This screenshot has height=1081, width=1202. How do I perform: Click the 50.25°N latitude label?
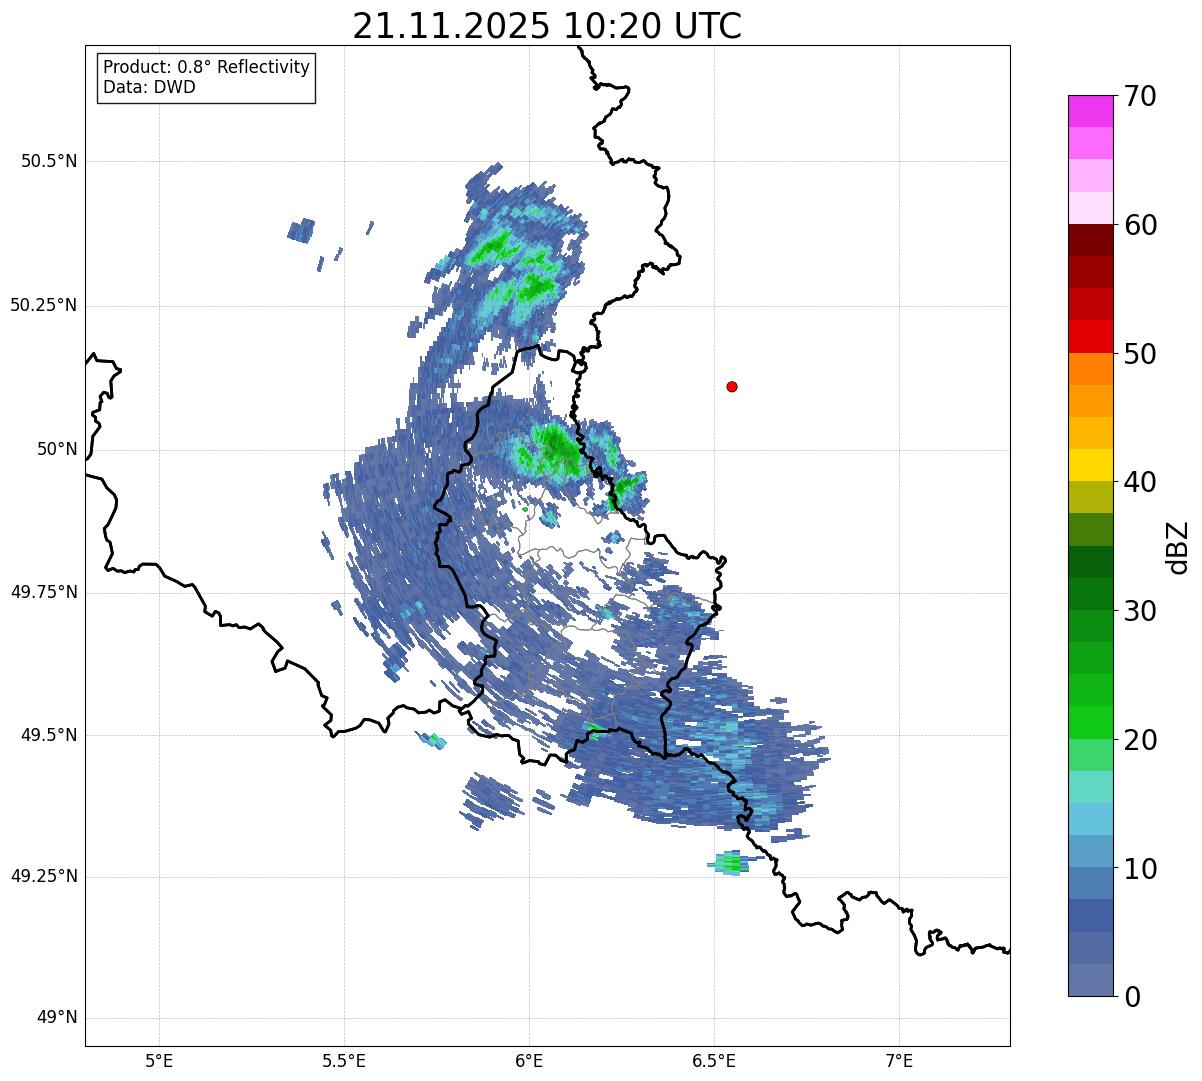coord(43,305)
